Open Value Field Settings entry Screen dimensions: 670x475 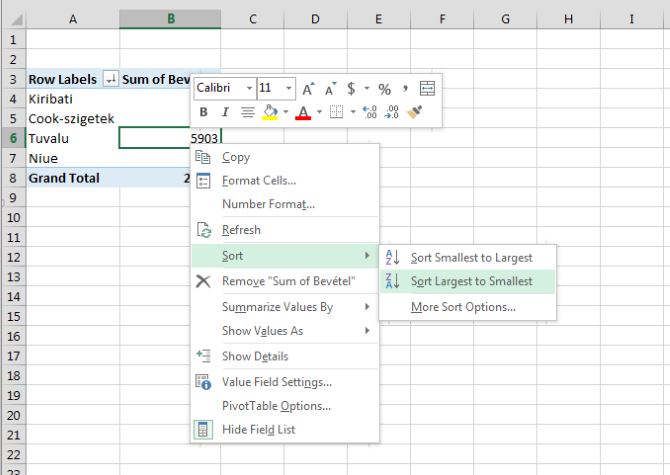coord(285,382)
